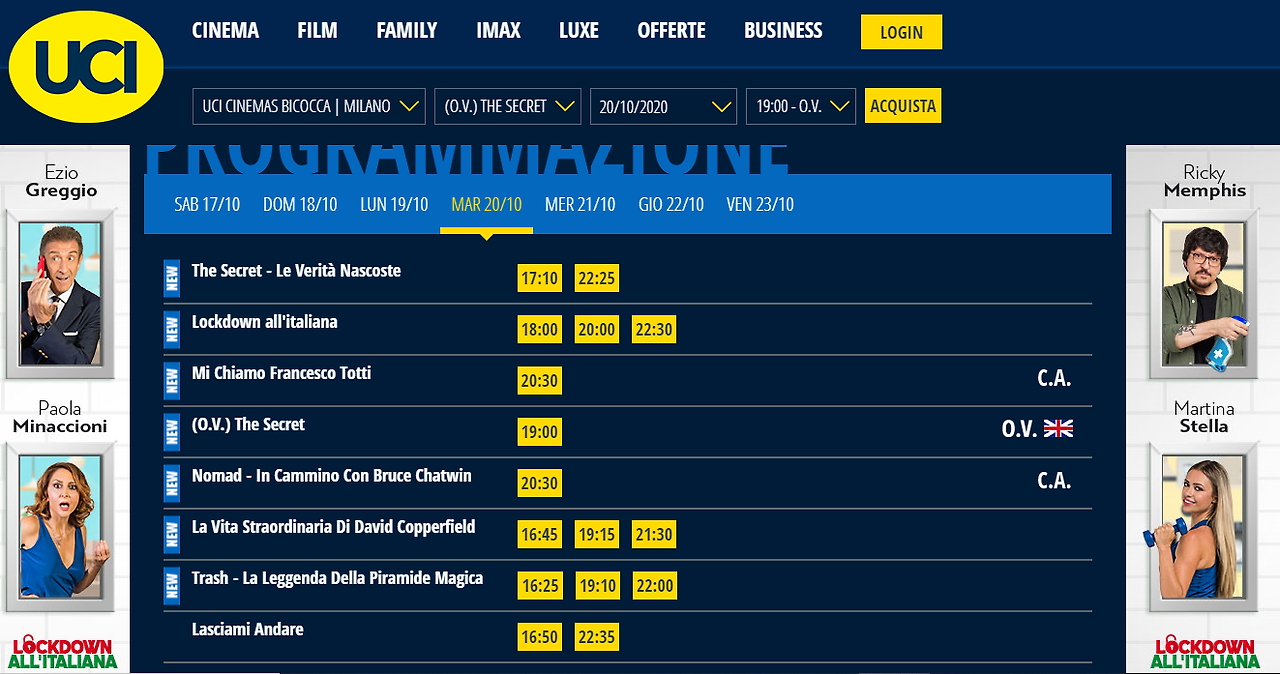1280x674 pixels.
Task: Click the NEW badge on Nomad
Action: click(171, 482)
